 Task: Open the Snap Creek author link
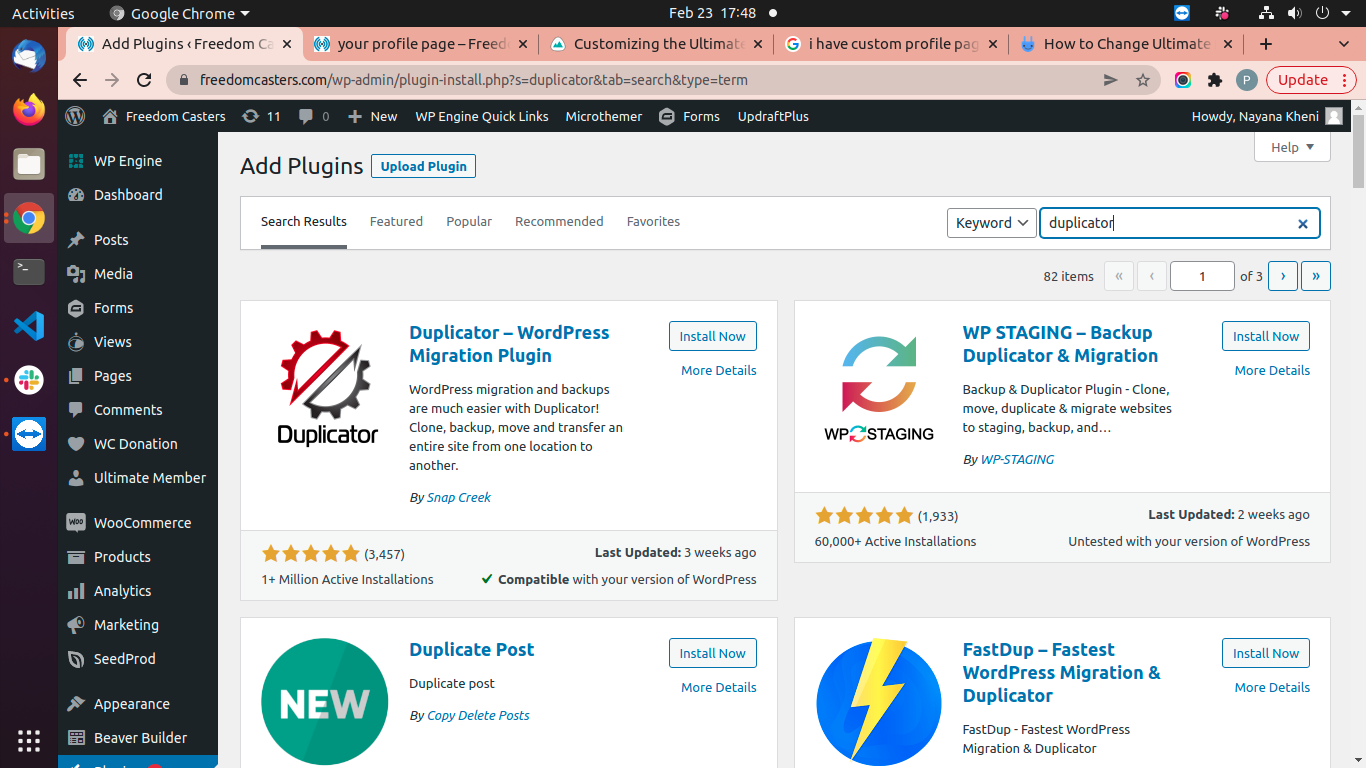pos(458,497)
